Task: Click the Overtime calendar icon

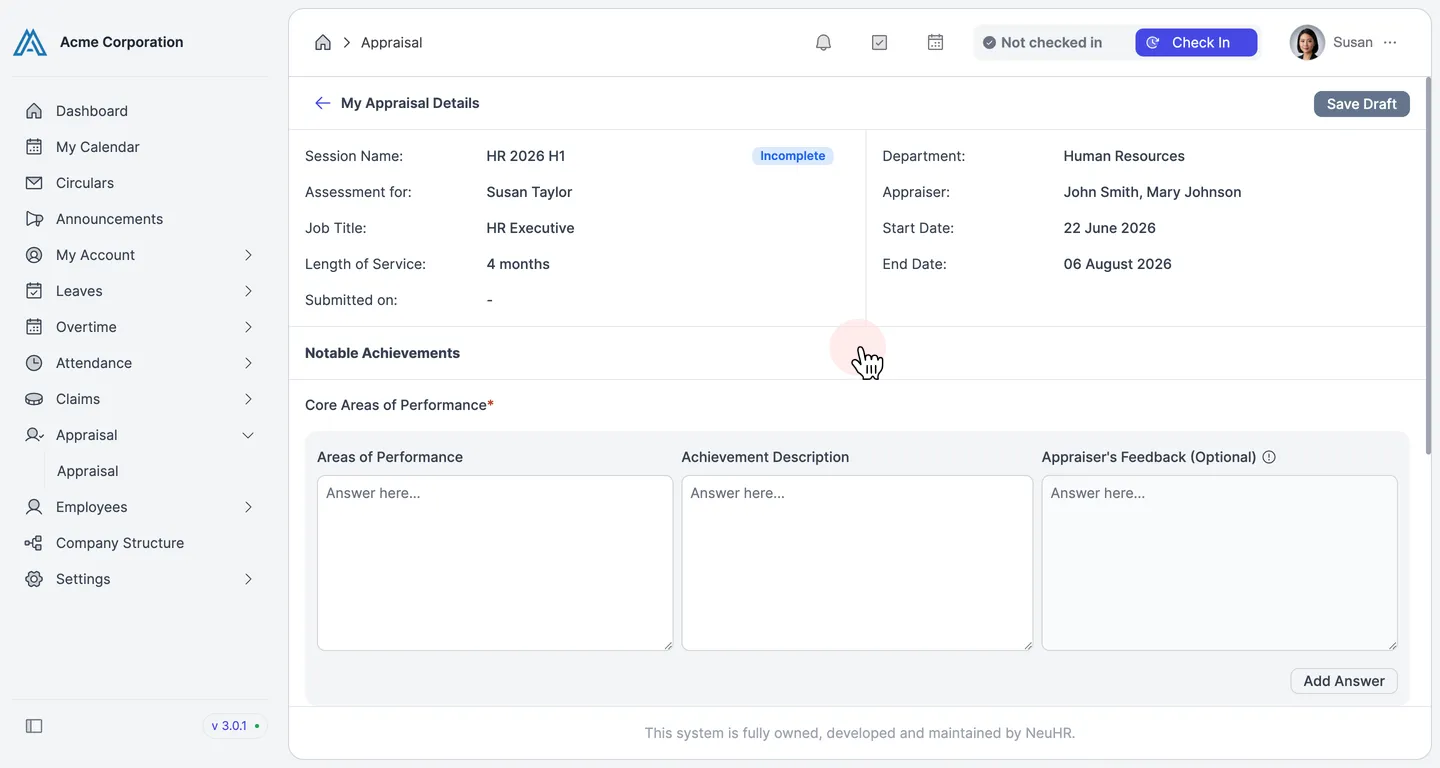Action: click(34, 327)
